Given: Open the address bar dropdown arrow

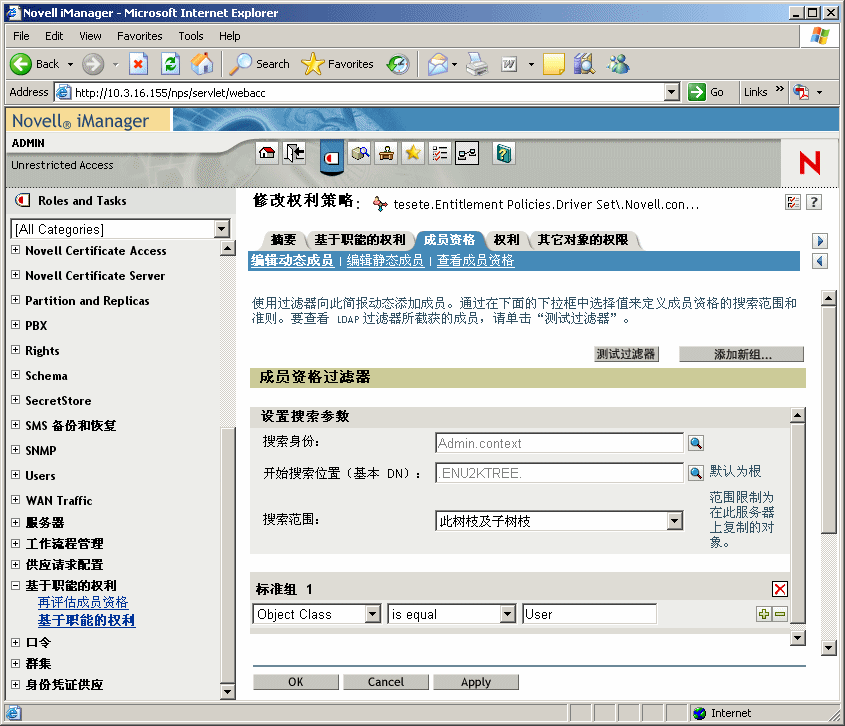Looking at the screenshot, I should pyautogui.click(x=671, y=92).
